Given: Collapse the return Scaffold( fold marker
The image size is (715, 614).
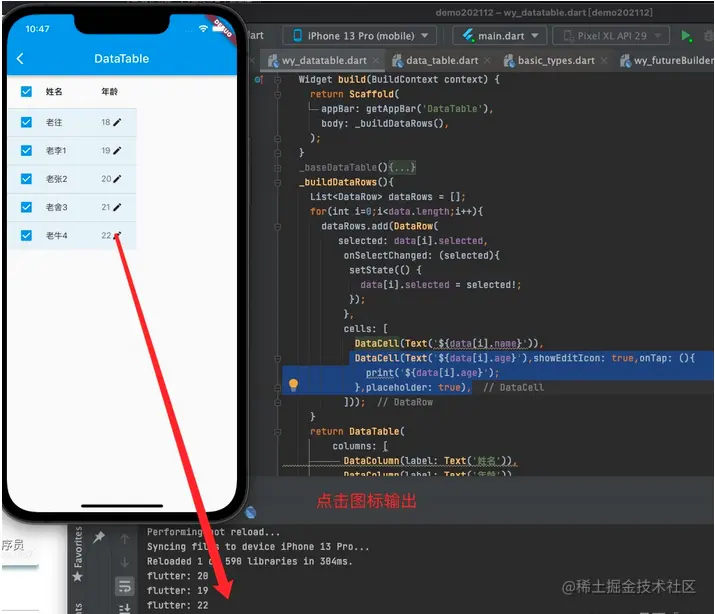Looking at the screenshot, I should tap(278, 94).
